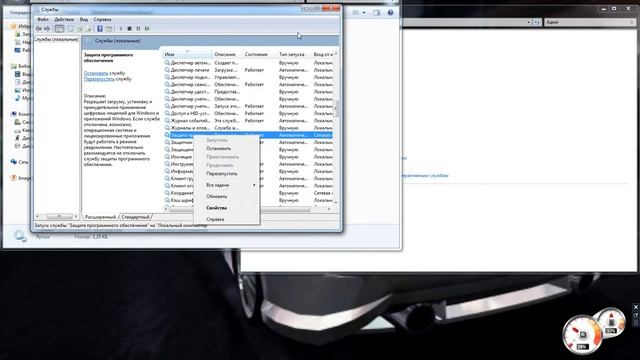Open the Файл menu
The width and height of the screenshot is (640, 360).
click(42, 19)
